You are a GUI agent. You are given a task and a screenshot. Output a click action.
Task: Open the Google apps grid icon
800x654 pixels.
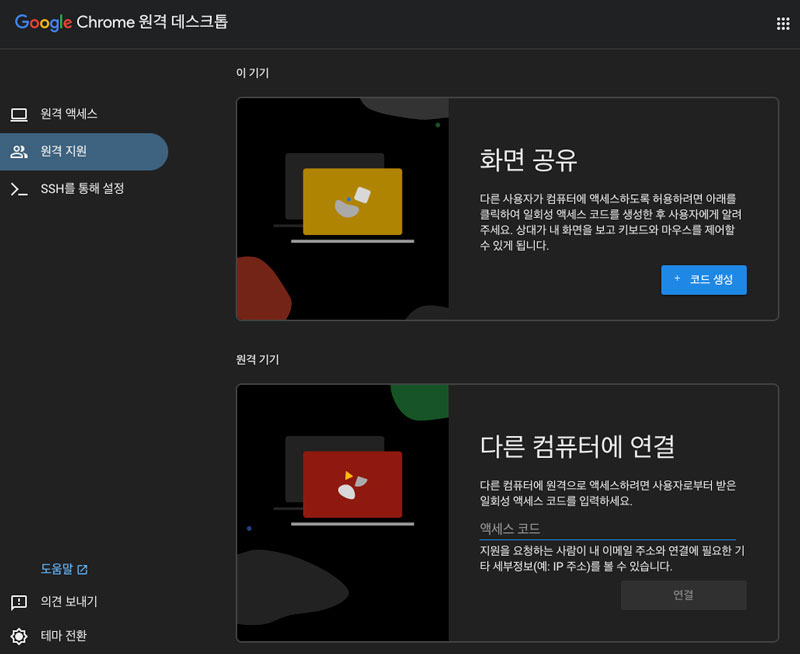click(x=783, y=23)
